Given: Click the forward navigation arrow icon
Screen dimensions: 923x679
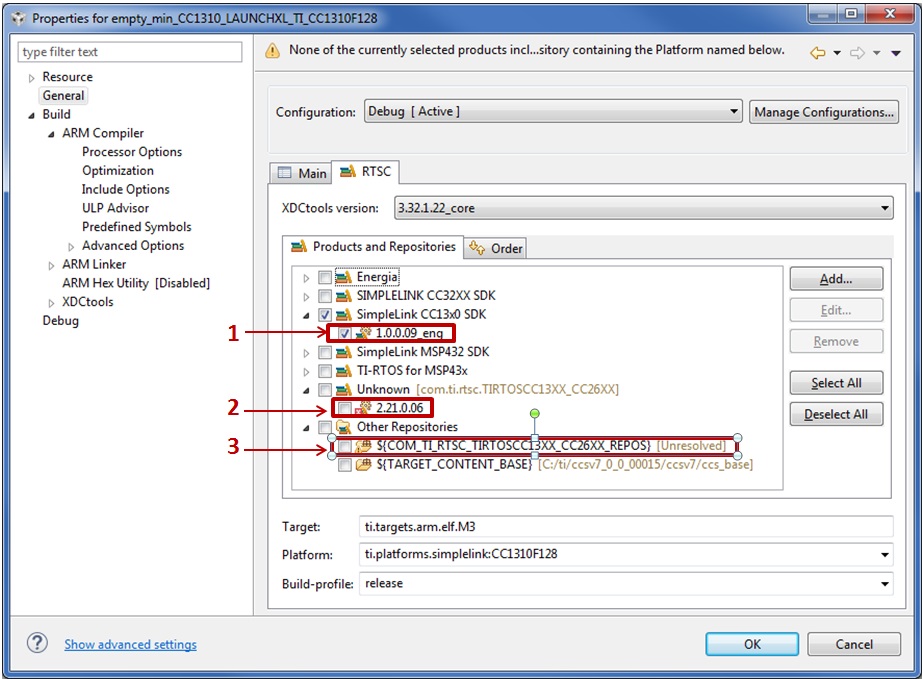Looking at the screenshot, I should [857, 53].
